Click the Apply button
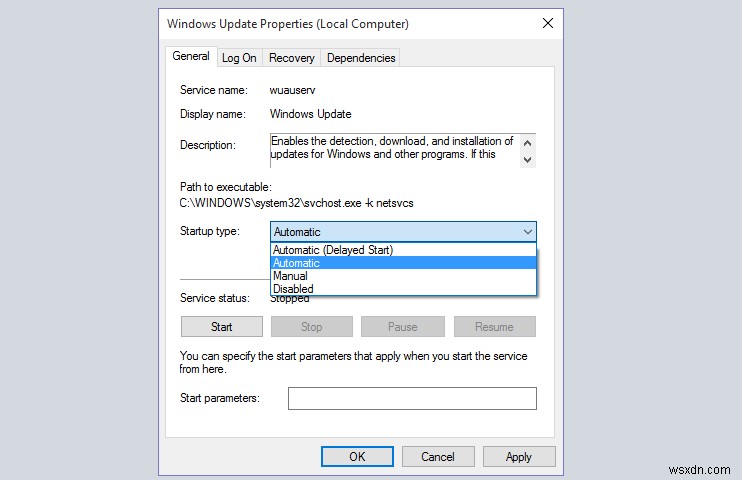This screenshot has height=480, width=742. pyautogui.click(x=519, y=456)
